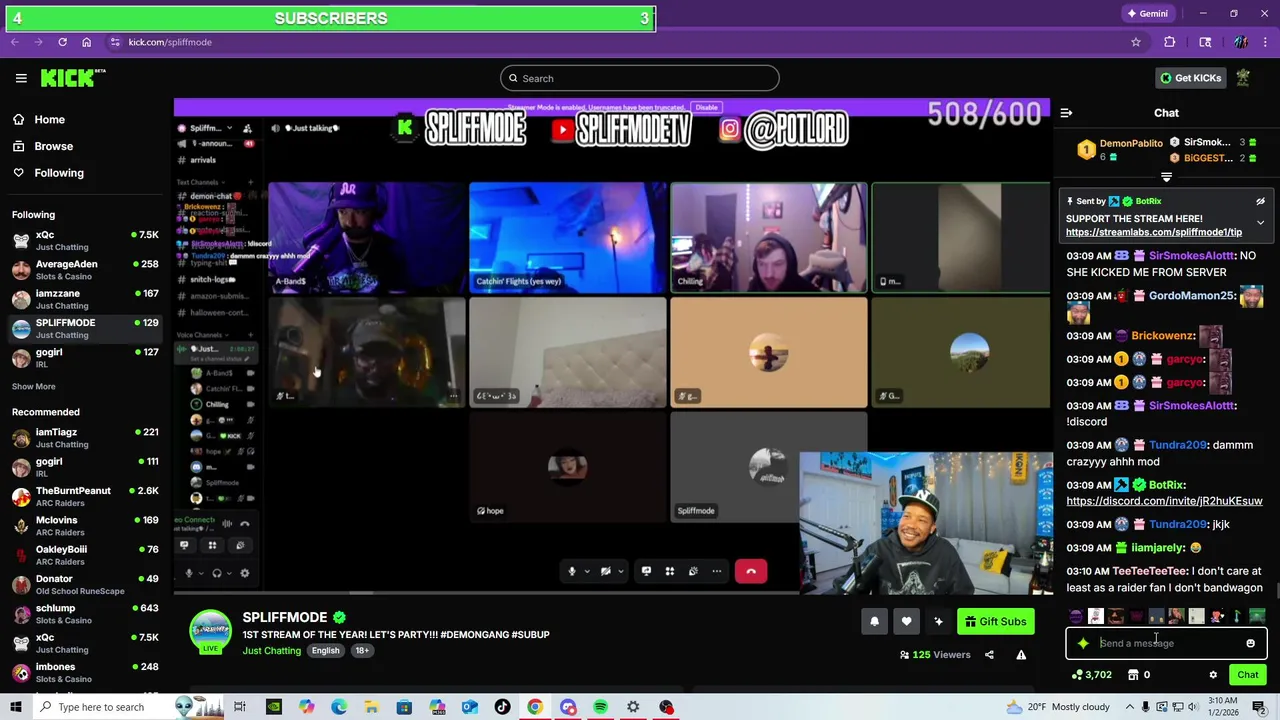
Task: Click the KICK logo
Action: pyautogui.click(x=73, y=78)
